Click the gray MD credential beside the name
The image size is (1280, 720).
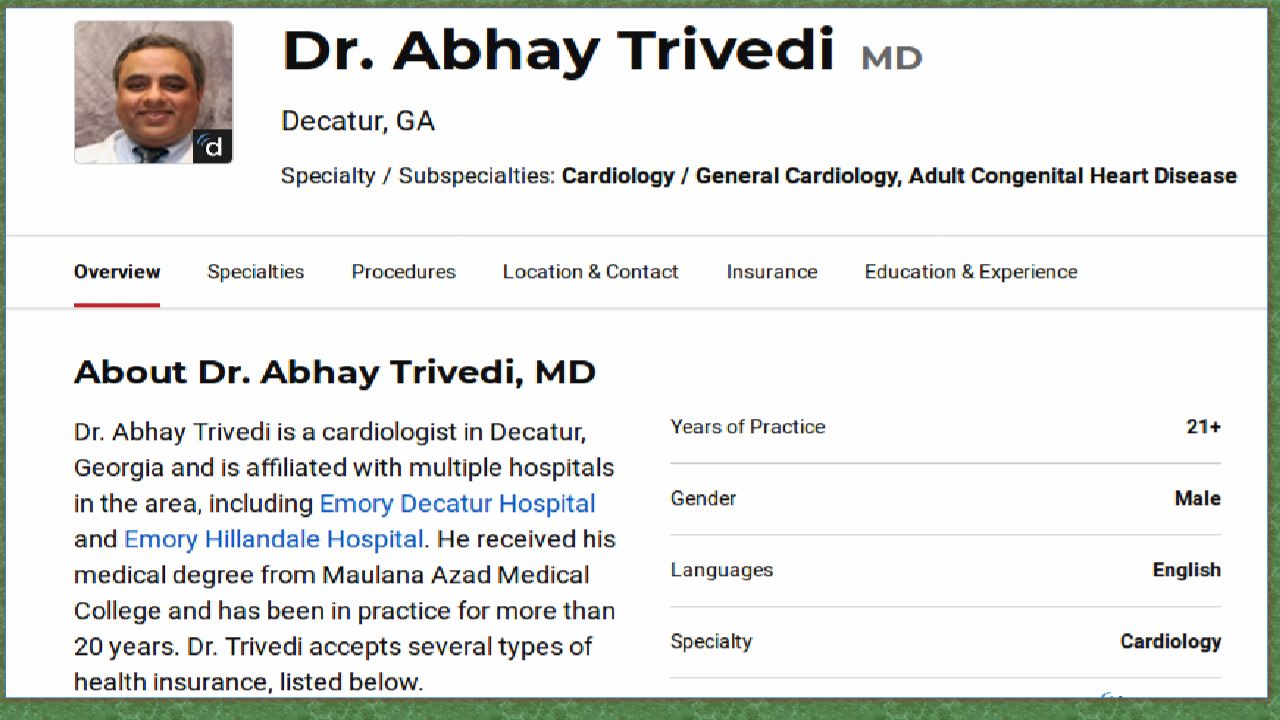pyautogui.click(x=891, y=59)
